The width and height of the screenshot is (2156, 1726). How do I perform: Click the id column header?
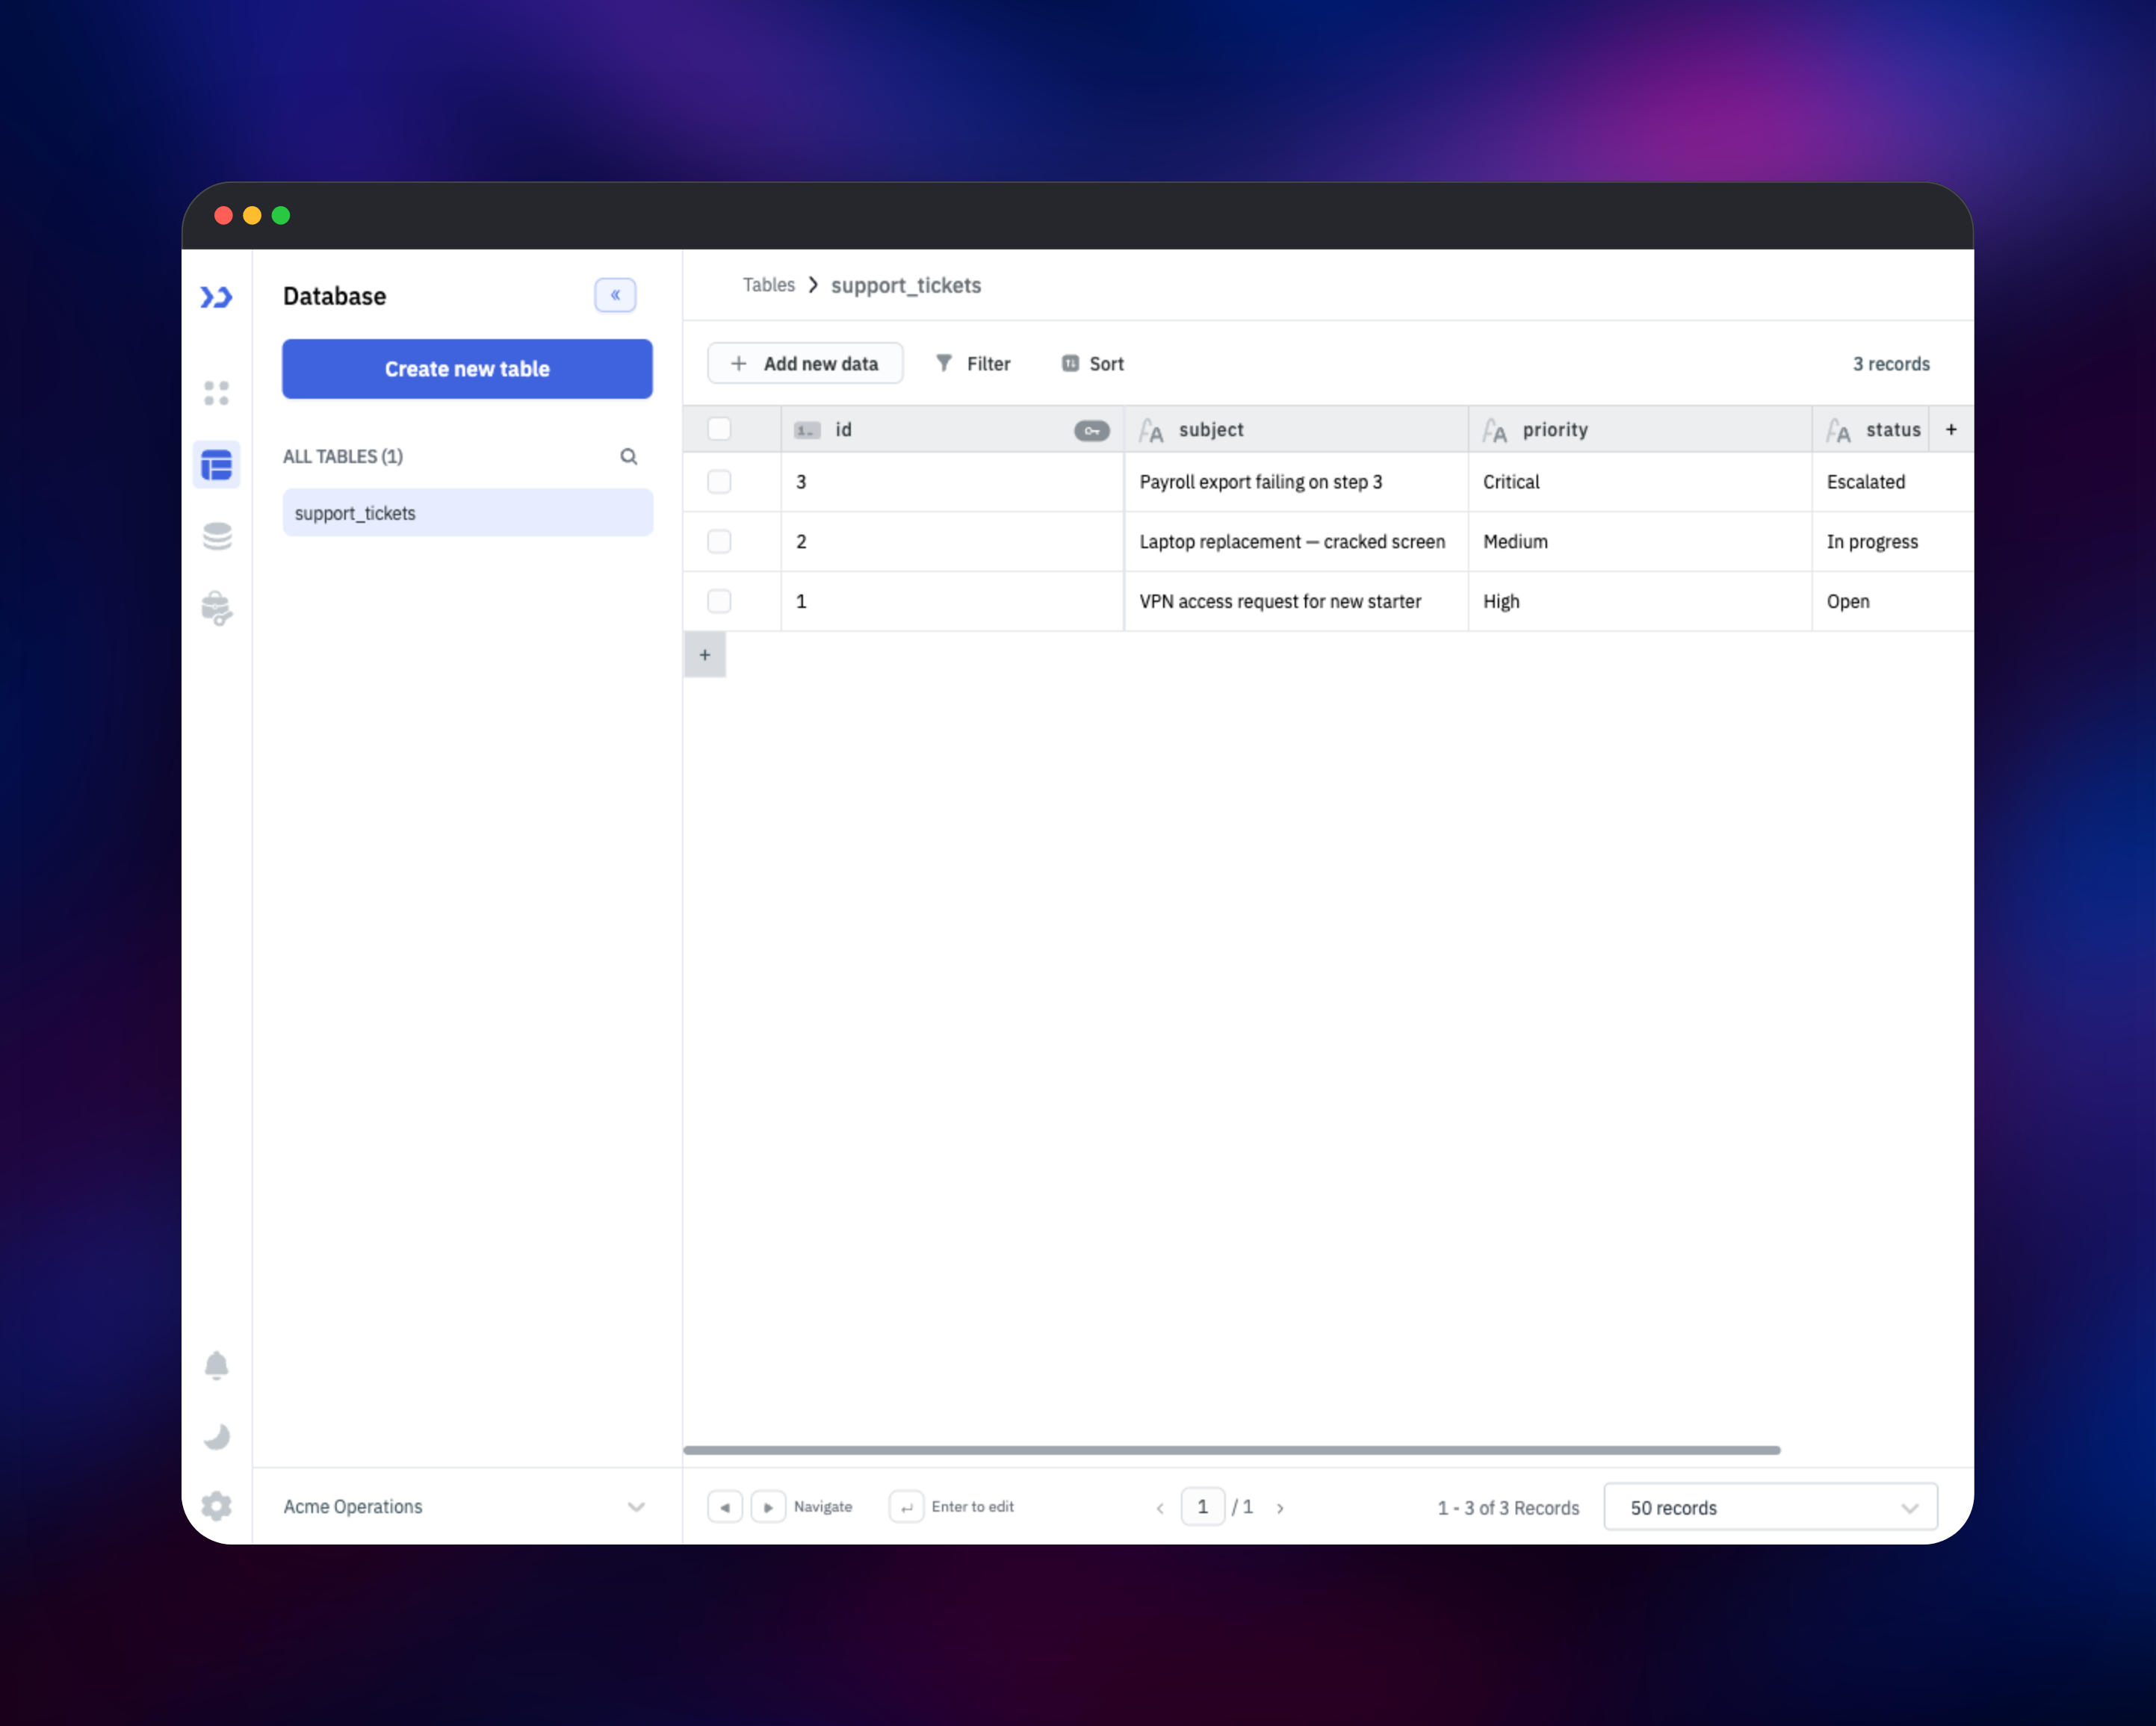(952, 429)
